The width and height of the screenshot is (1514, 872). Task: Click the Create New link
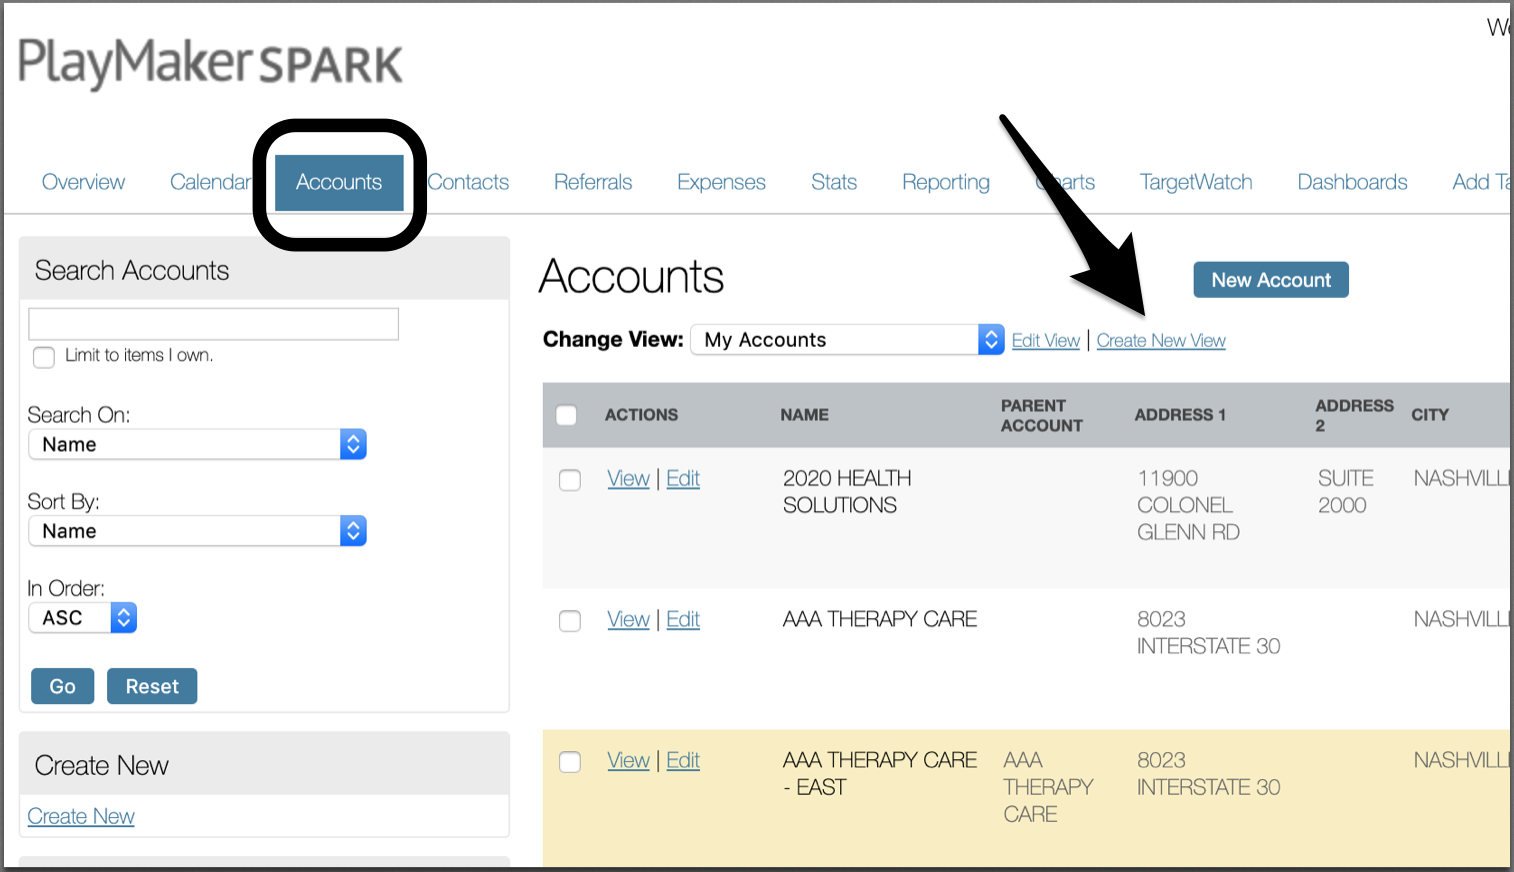pyautogui.click(x=81, y=816)
